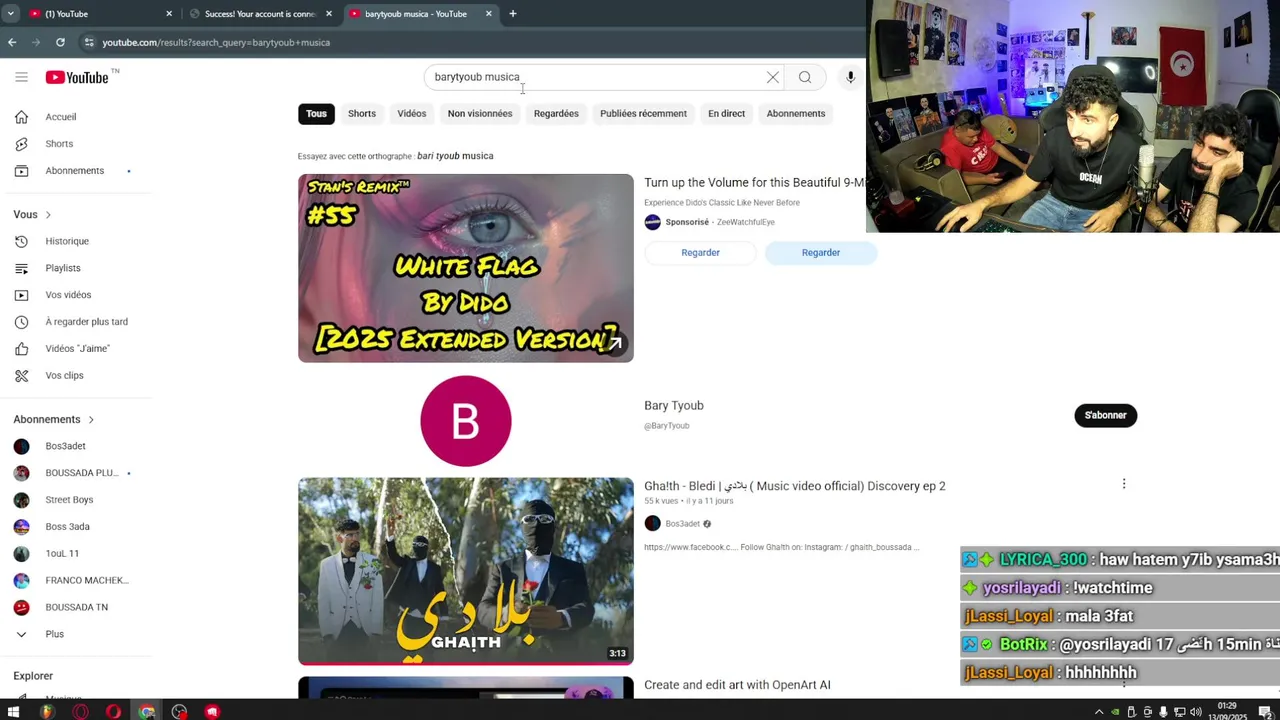1280x720 pixels.
Task: Open the tab search dropdown arrow
Action: click(x=10, y=14)
